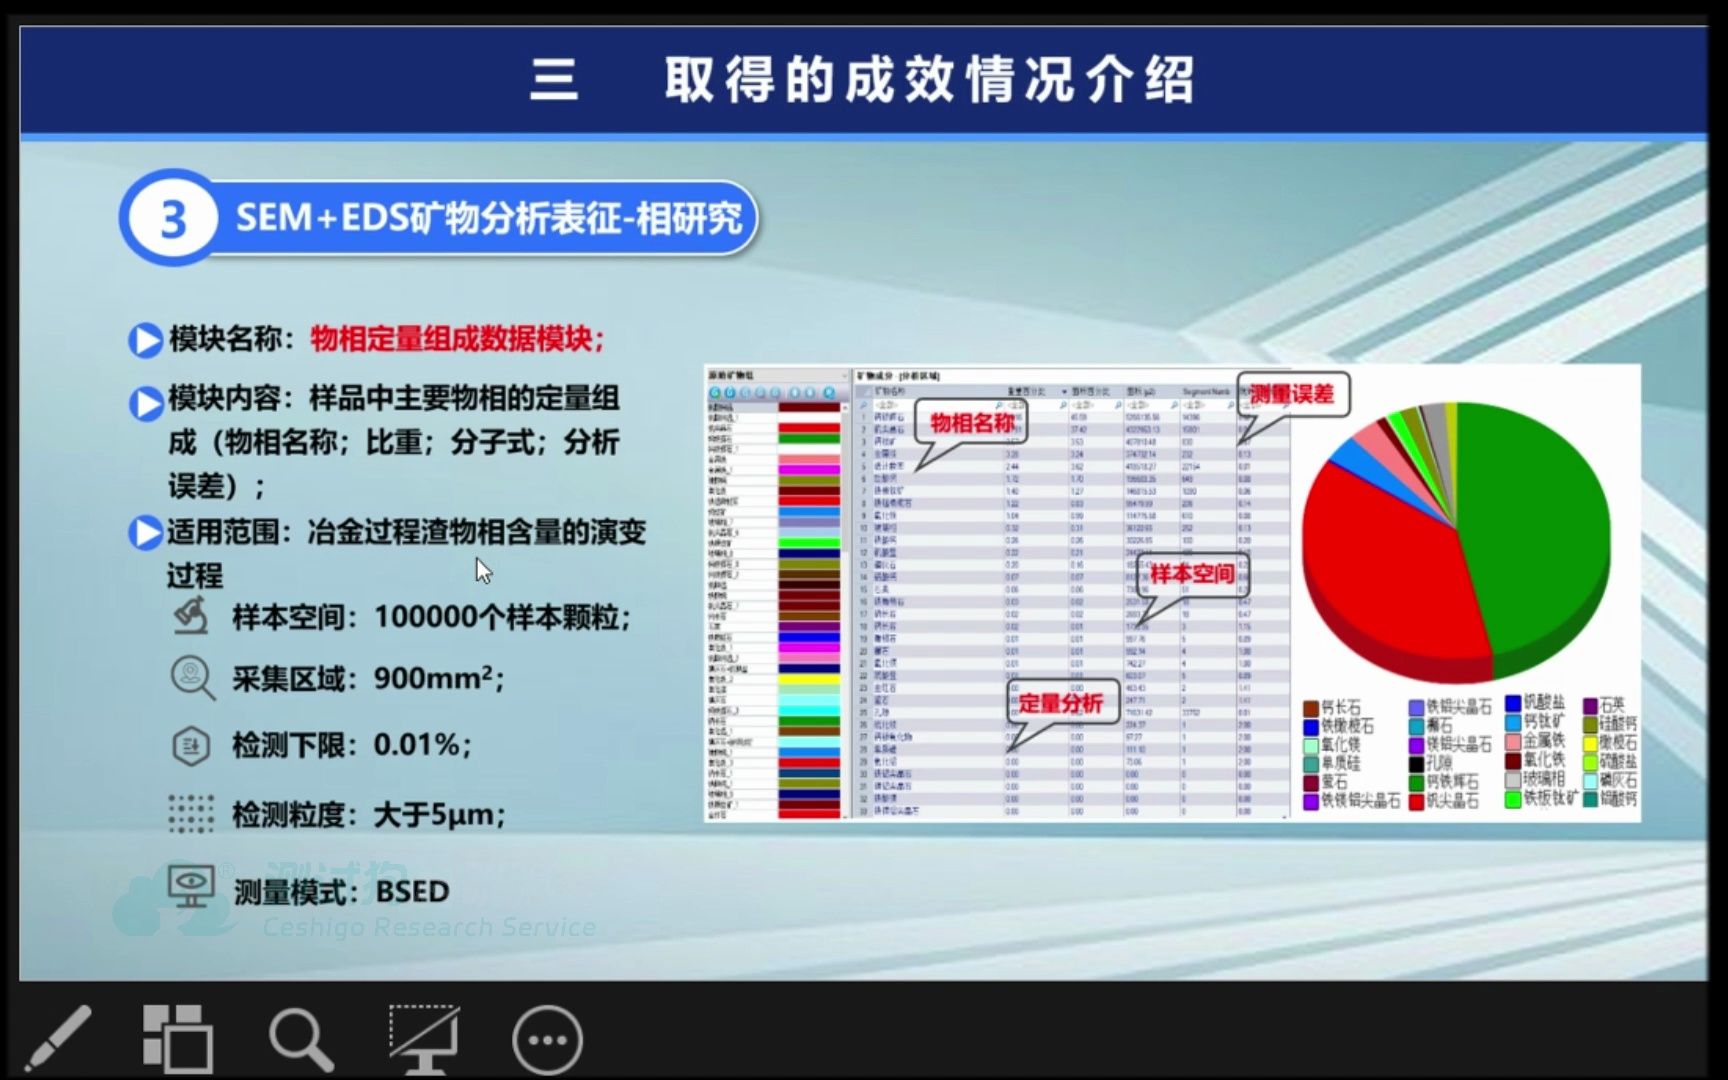Image resolution: width=1728 pixels, height=1080 pixels.
Task: Click the microscope icon for 样本空间
Action: [x=190, y=616]
